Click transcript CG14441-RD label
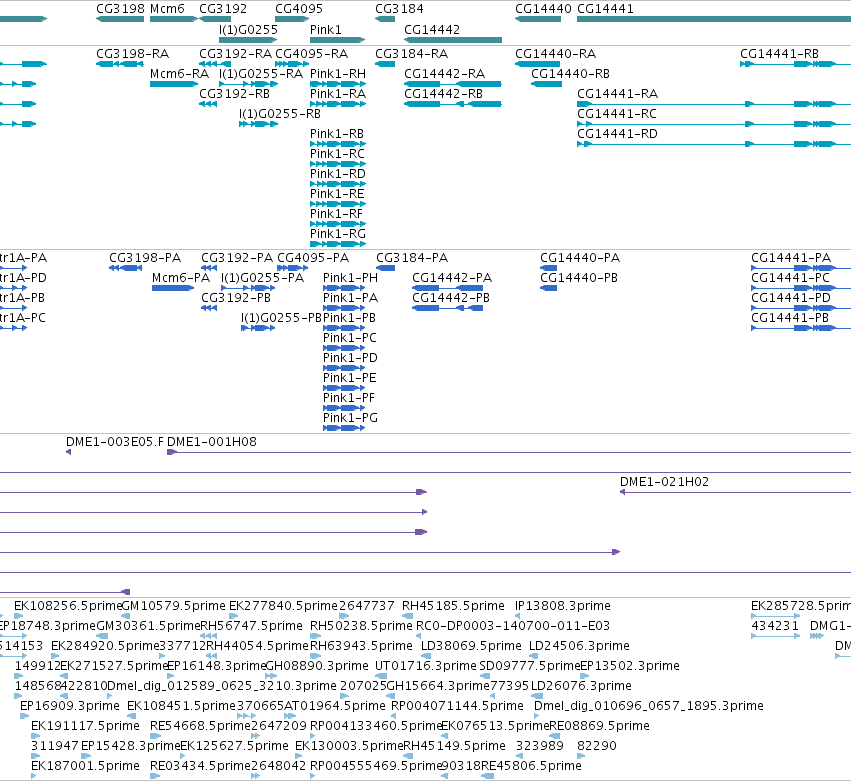This screenshot has height=781, width=851. click(x=617, y=134)
